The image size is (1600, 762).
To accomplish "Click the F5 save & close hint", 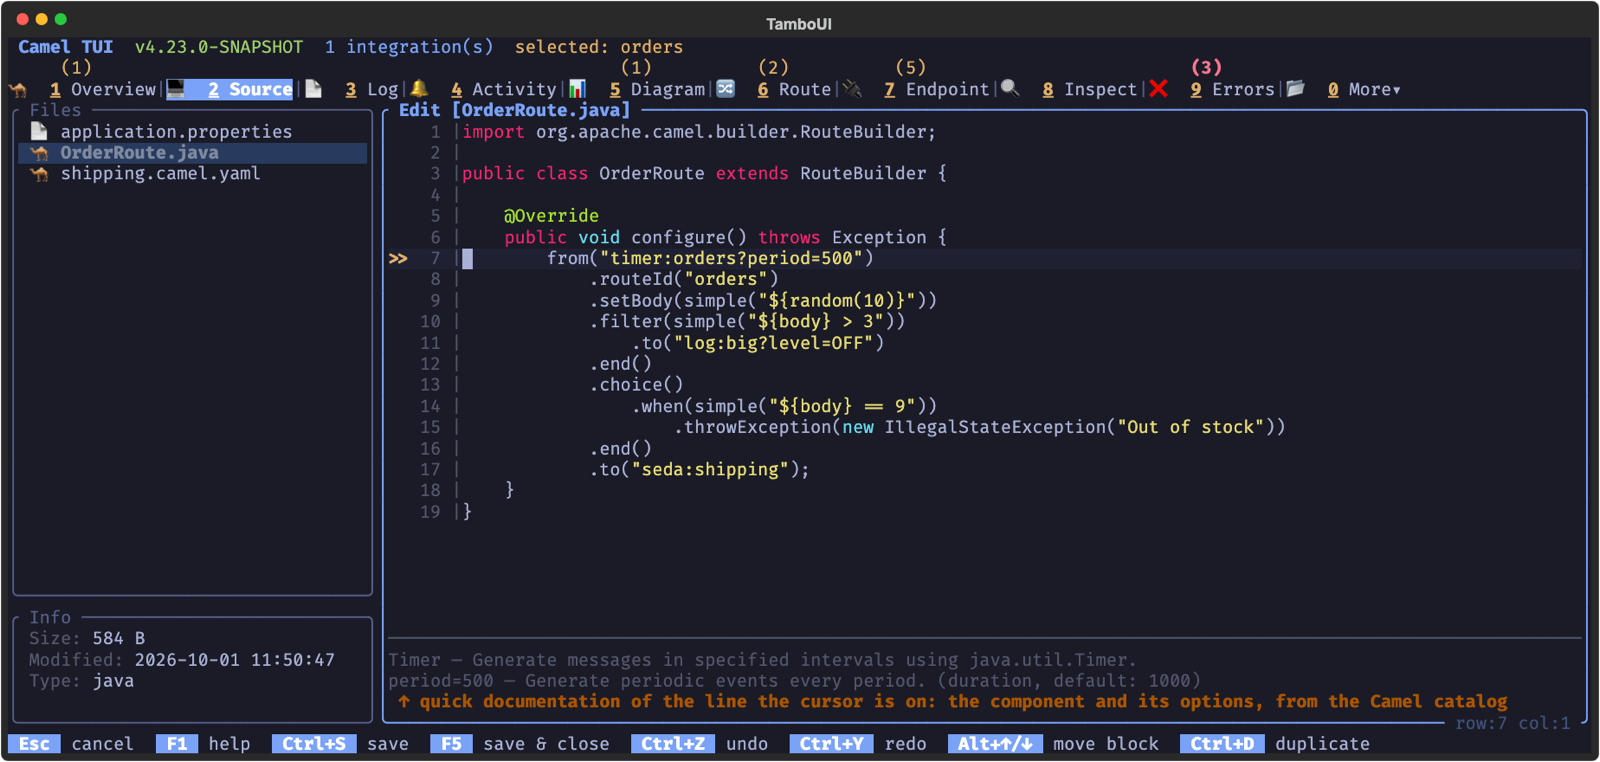I will pyautogui.click(x=520, y=744).
